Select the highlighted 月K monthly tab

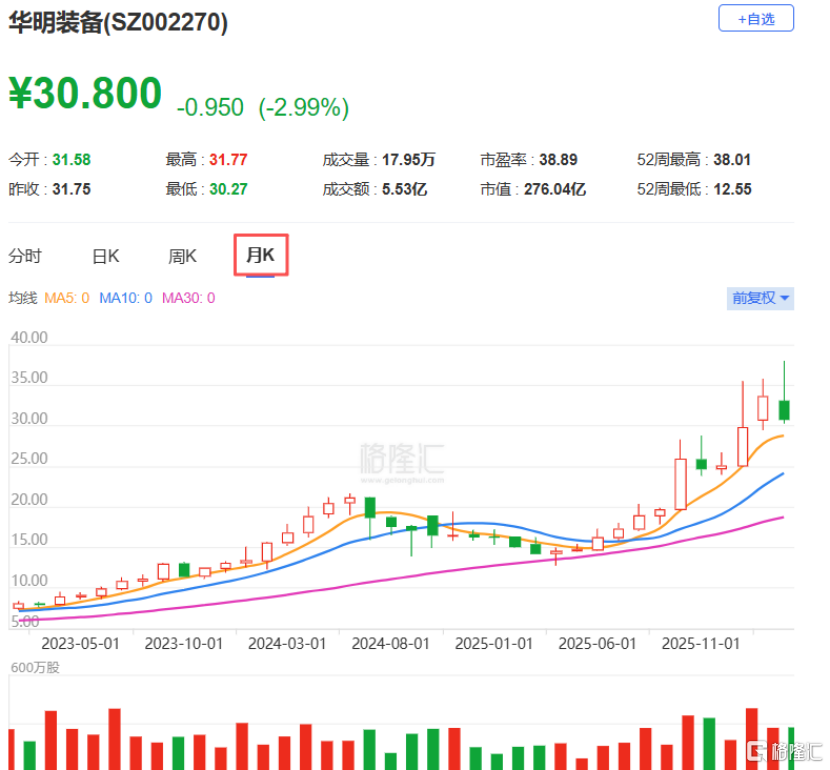(260, 255)
